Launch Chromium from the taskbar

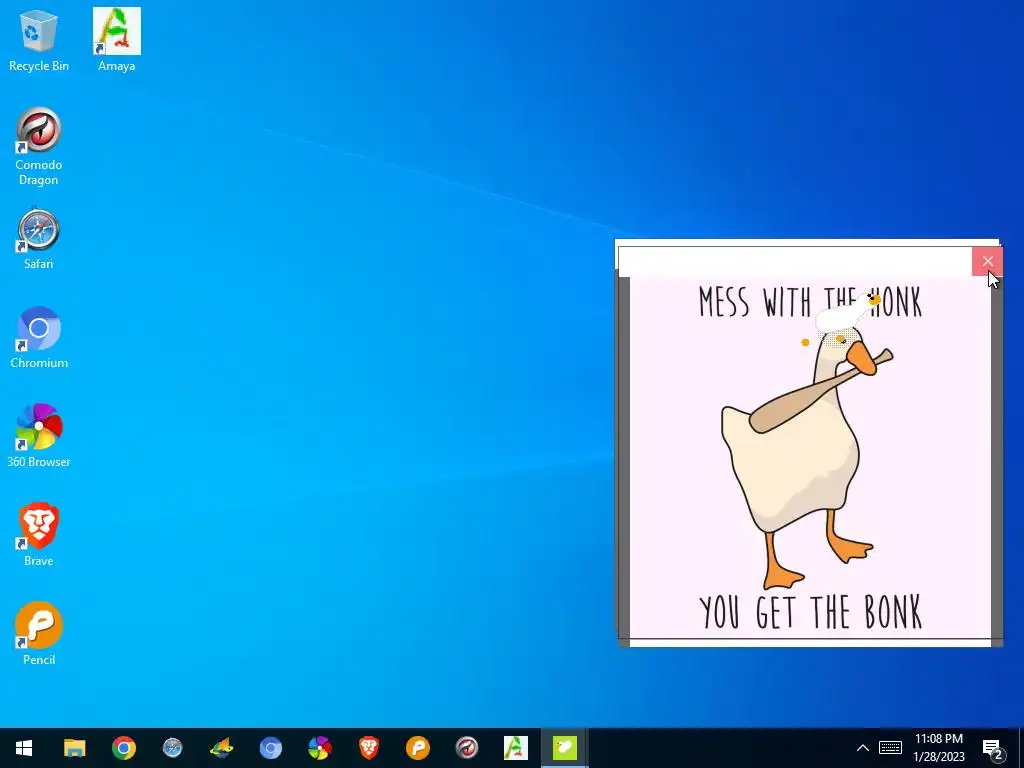(270, 748)
